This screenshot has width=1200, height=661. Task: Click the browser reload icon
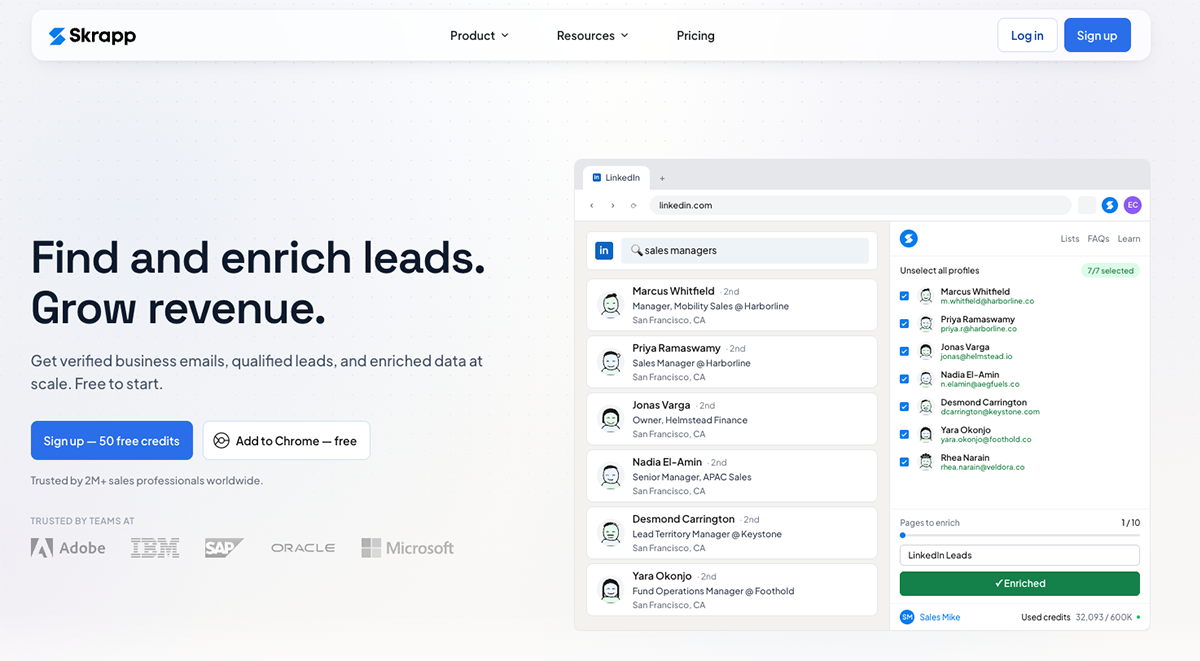(x=633, y=205)
